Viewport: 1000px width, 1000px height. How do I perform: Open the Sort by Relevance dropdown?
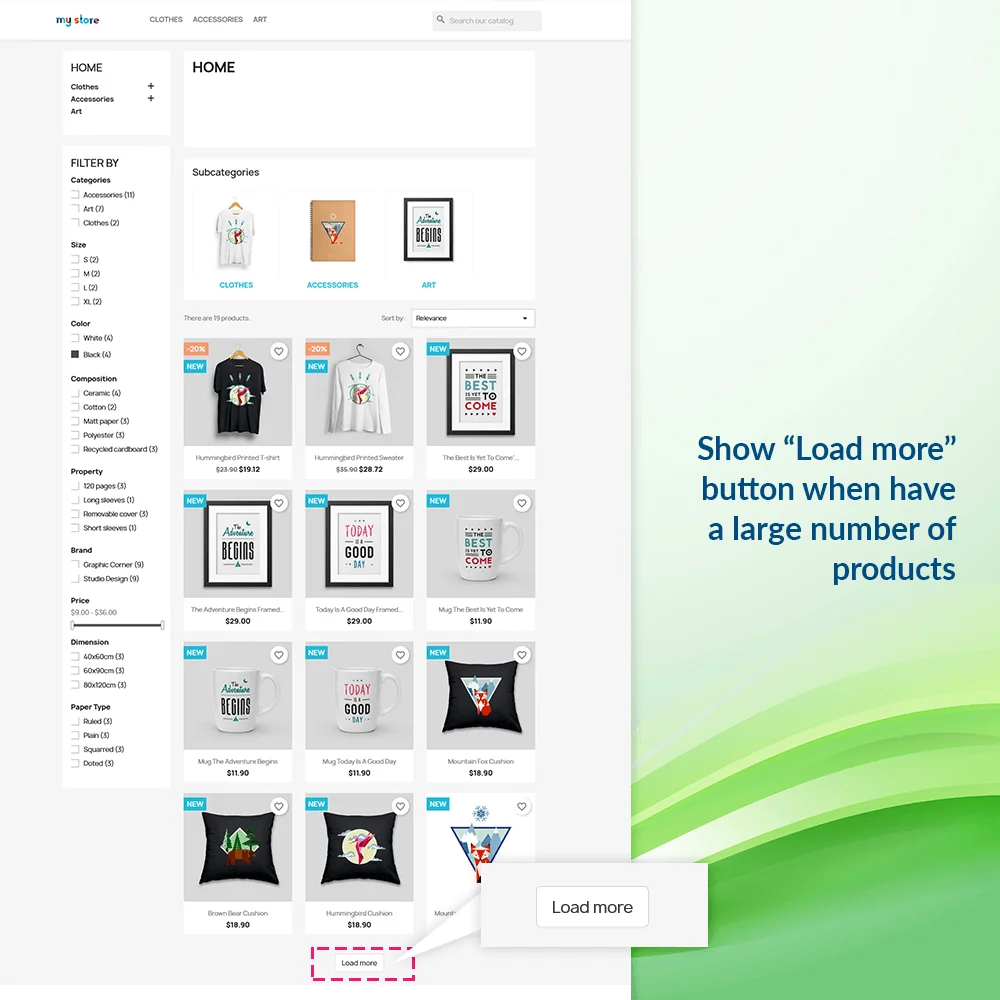coord(472,318)
